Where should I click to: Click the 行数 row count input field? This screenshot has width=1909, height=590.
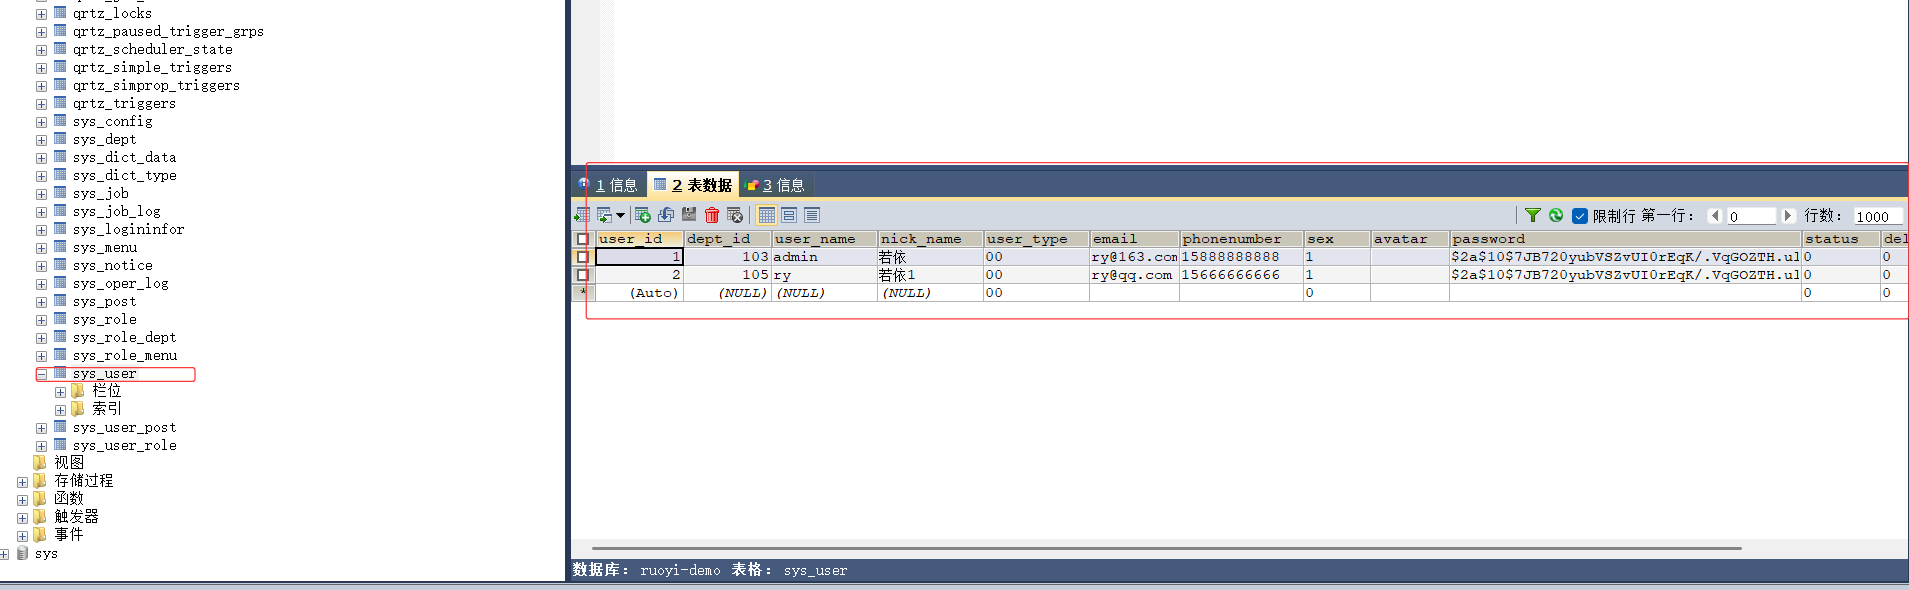pyautogui.click(x=1878, y=216)
